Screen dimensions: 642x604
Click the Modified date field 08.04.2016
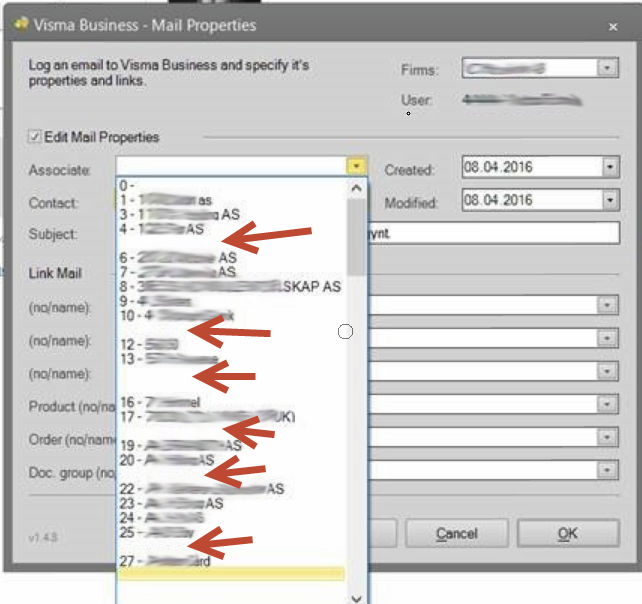[532, 200]
